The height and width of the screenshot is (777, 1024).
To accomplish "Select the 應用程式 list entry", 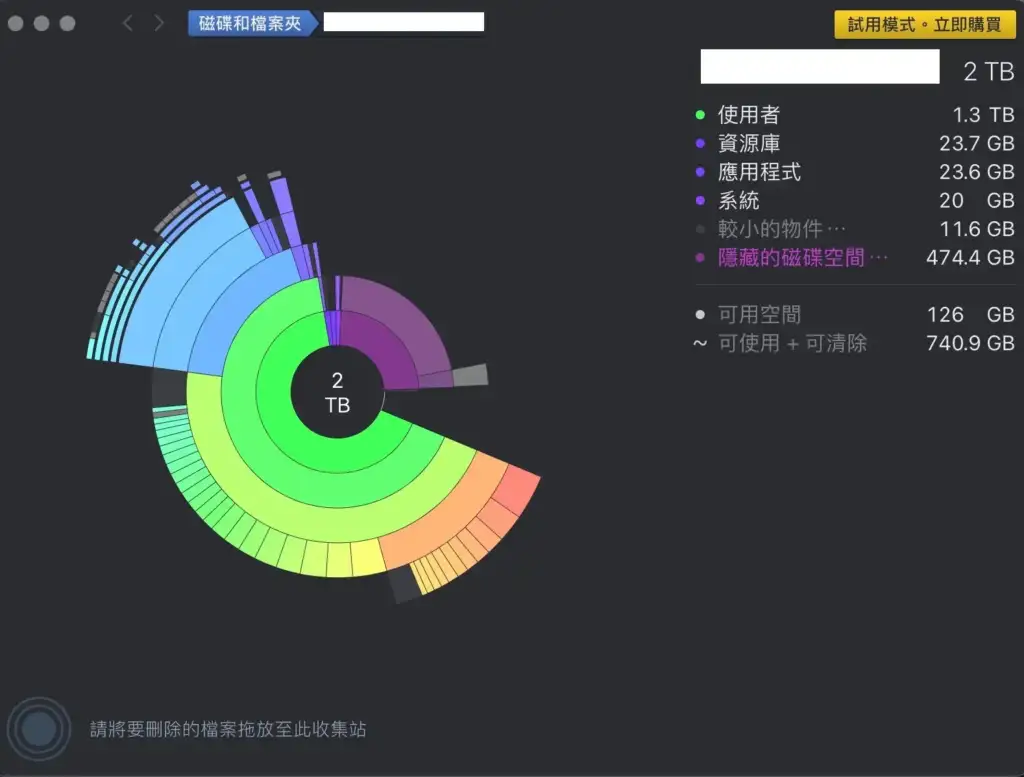I will pyautogui.click(x=759, y=173).
